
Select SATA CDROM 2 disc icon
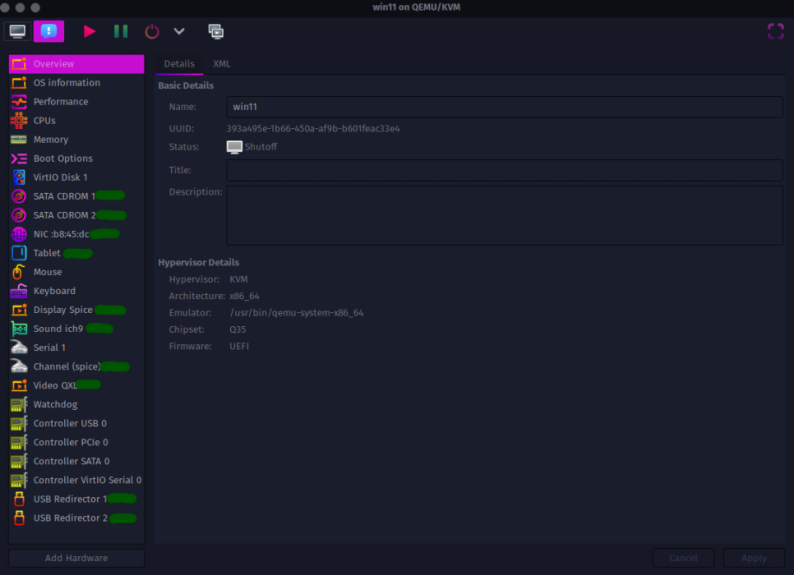pos(19,215)
